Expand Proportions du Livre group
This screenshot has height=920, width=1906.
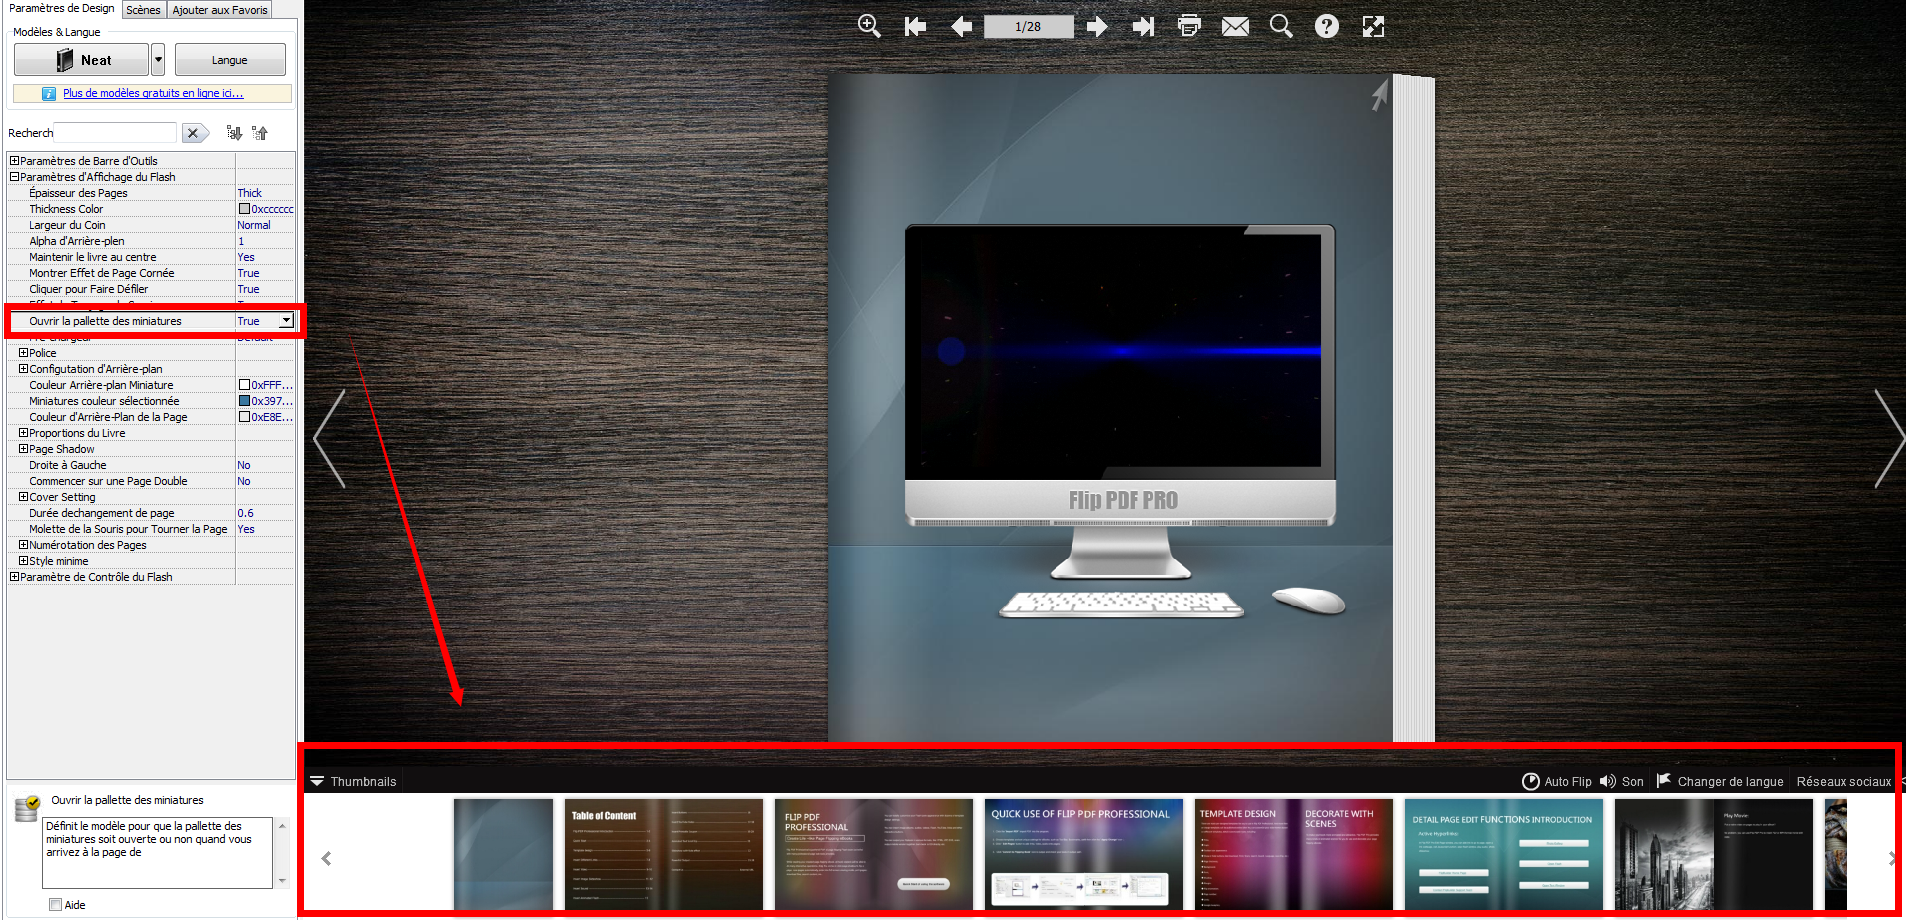coord(23,432)
